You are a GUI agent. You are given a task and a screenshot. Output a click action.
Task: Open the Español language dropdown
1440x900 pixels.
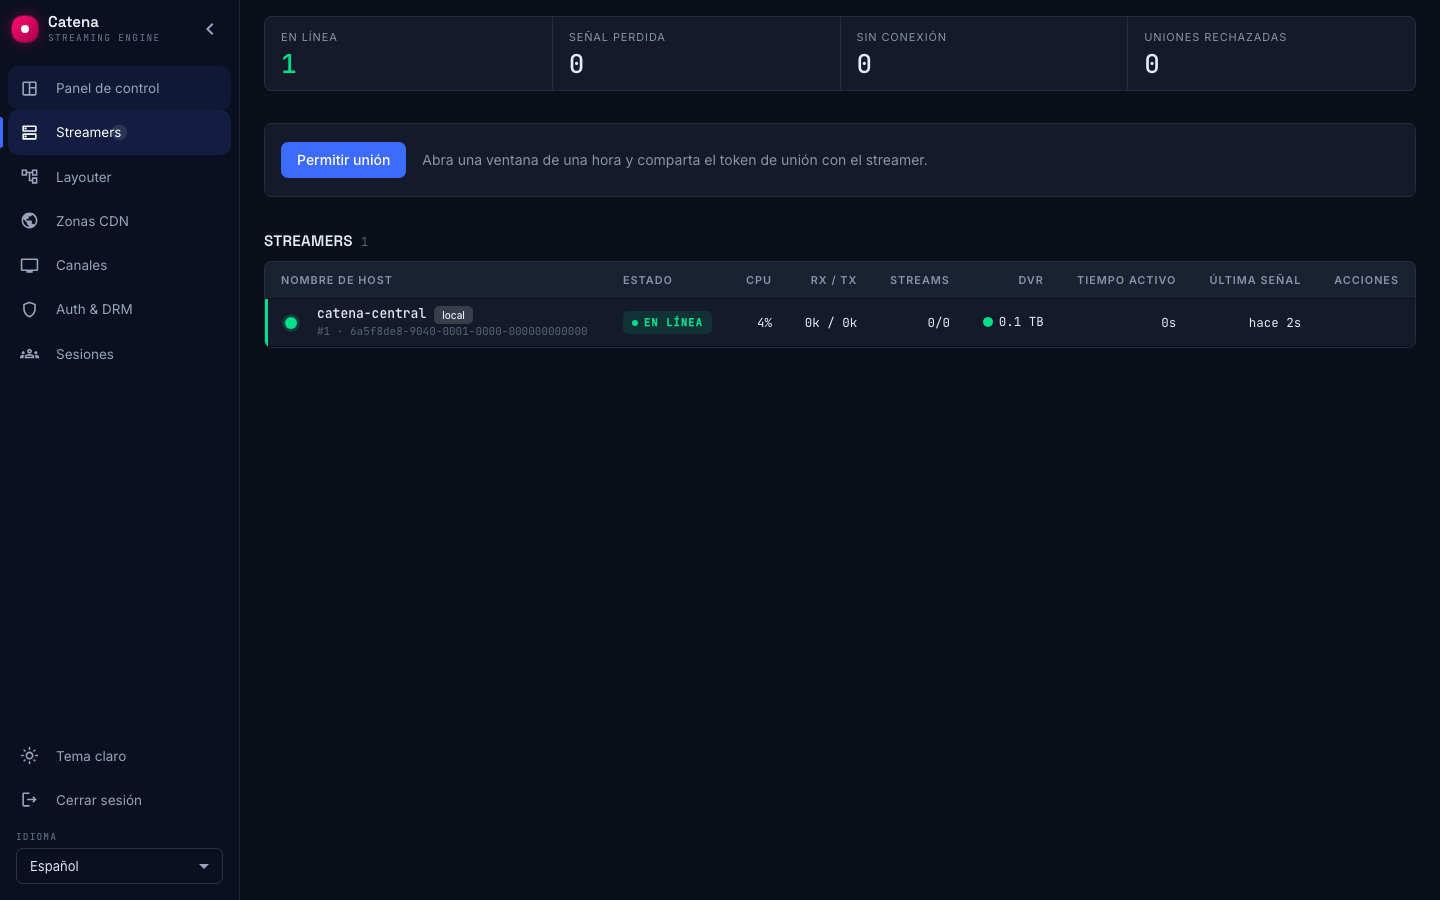pos(119,866)
